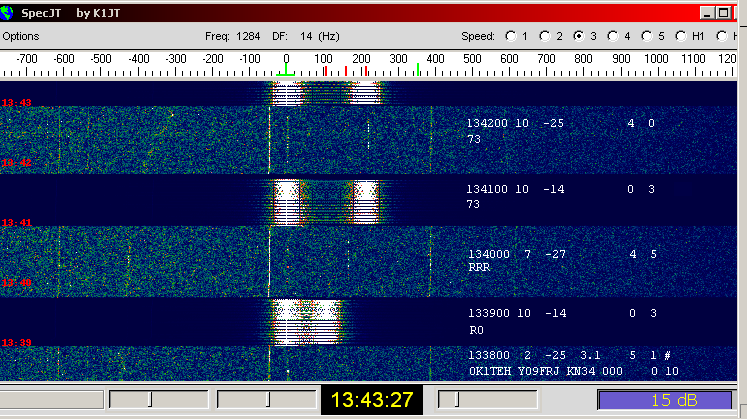This screenshot has height=420, width=747.
Task: Click the SpecJT globe icon in title bar
Action: (9, 12)
